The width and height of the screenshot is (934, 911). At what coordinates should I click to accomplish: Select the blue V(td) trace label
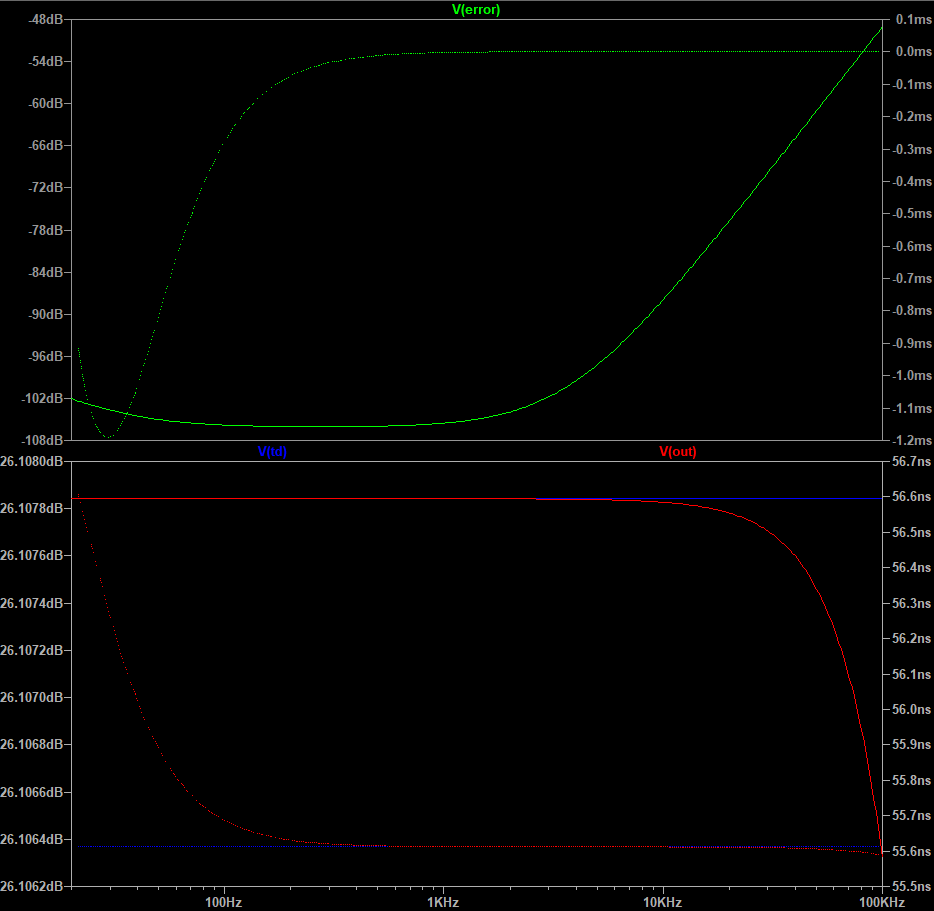[x=272, y=451]
